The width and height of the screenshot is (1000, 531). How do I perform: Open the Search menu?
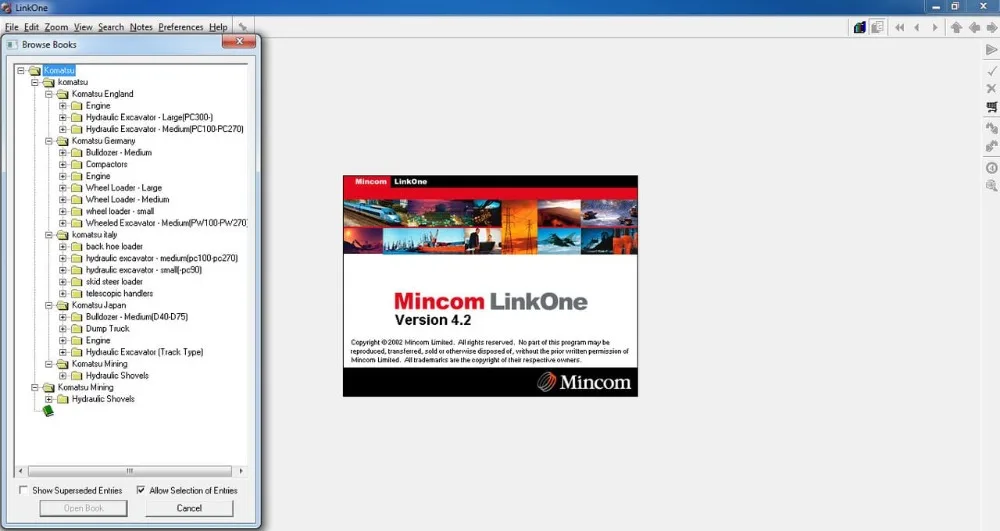pyautogui.click(x=111, y=27)
